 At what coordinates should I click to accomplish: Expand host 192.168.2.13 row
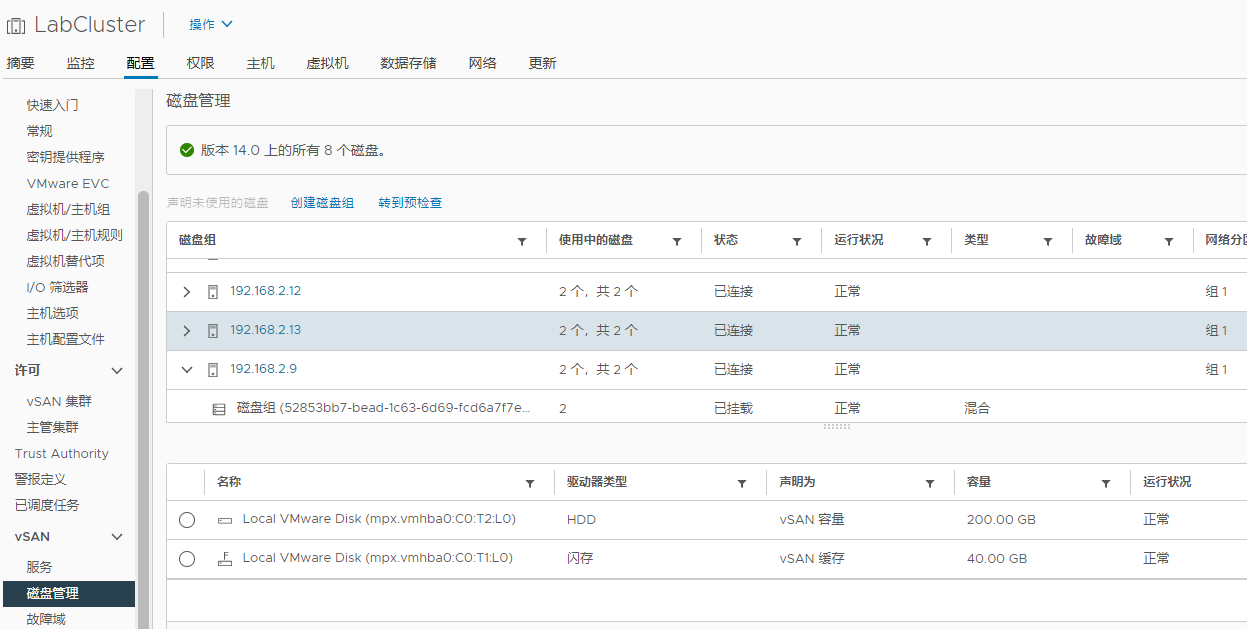click(x=187, y=331)
